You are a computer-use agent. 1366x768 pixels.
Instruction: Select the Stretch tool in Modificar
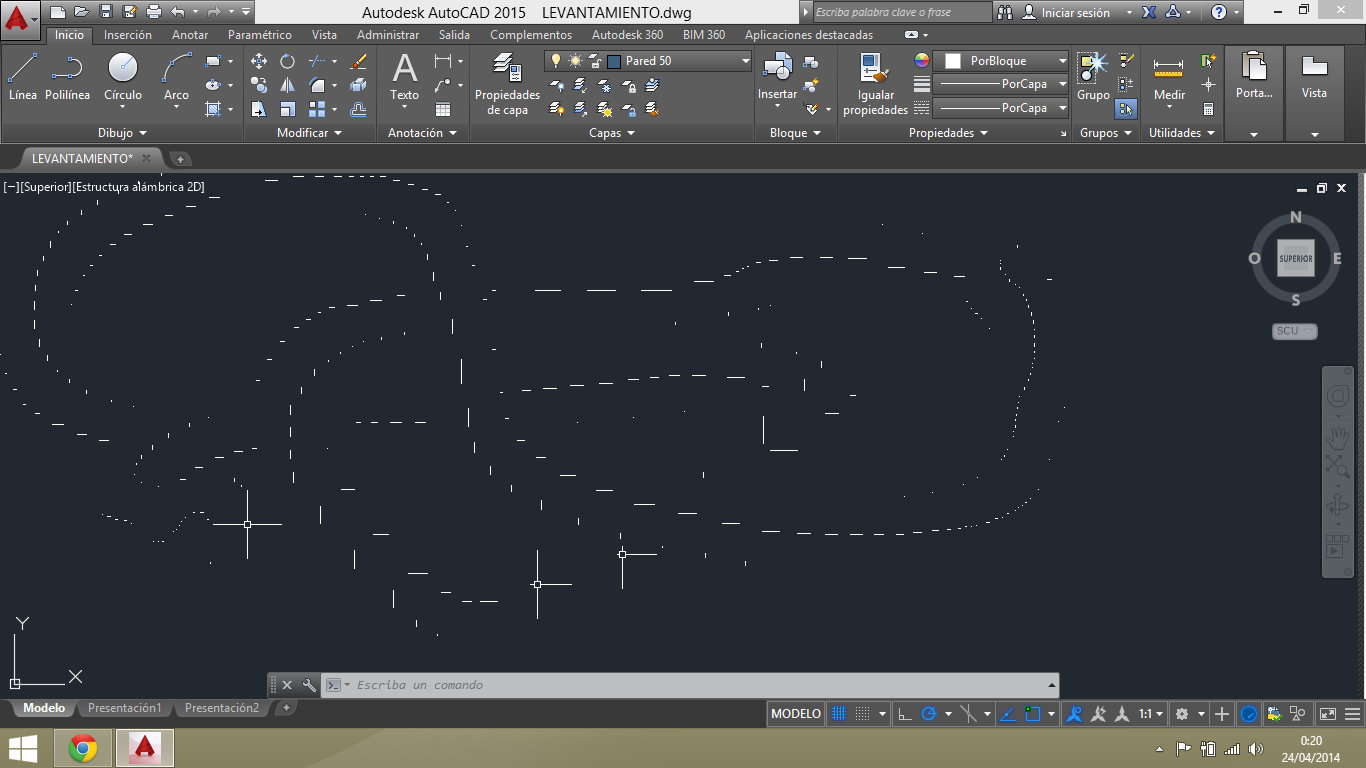(x=259, y=109)
